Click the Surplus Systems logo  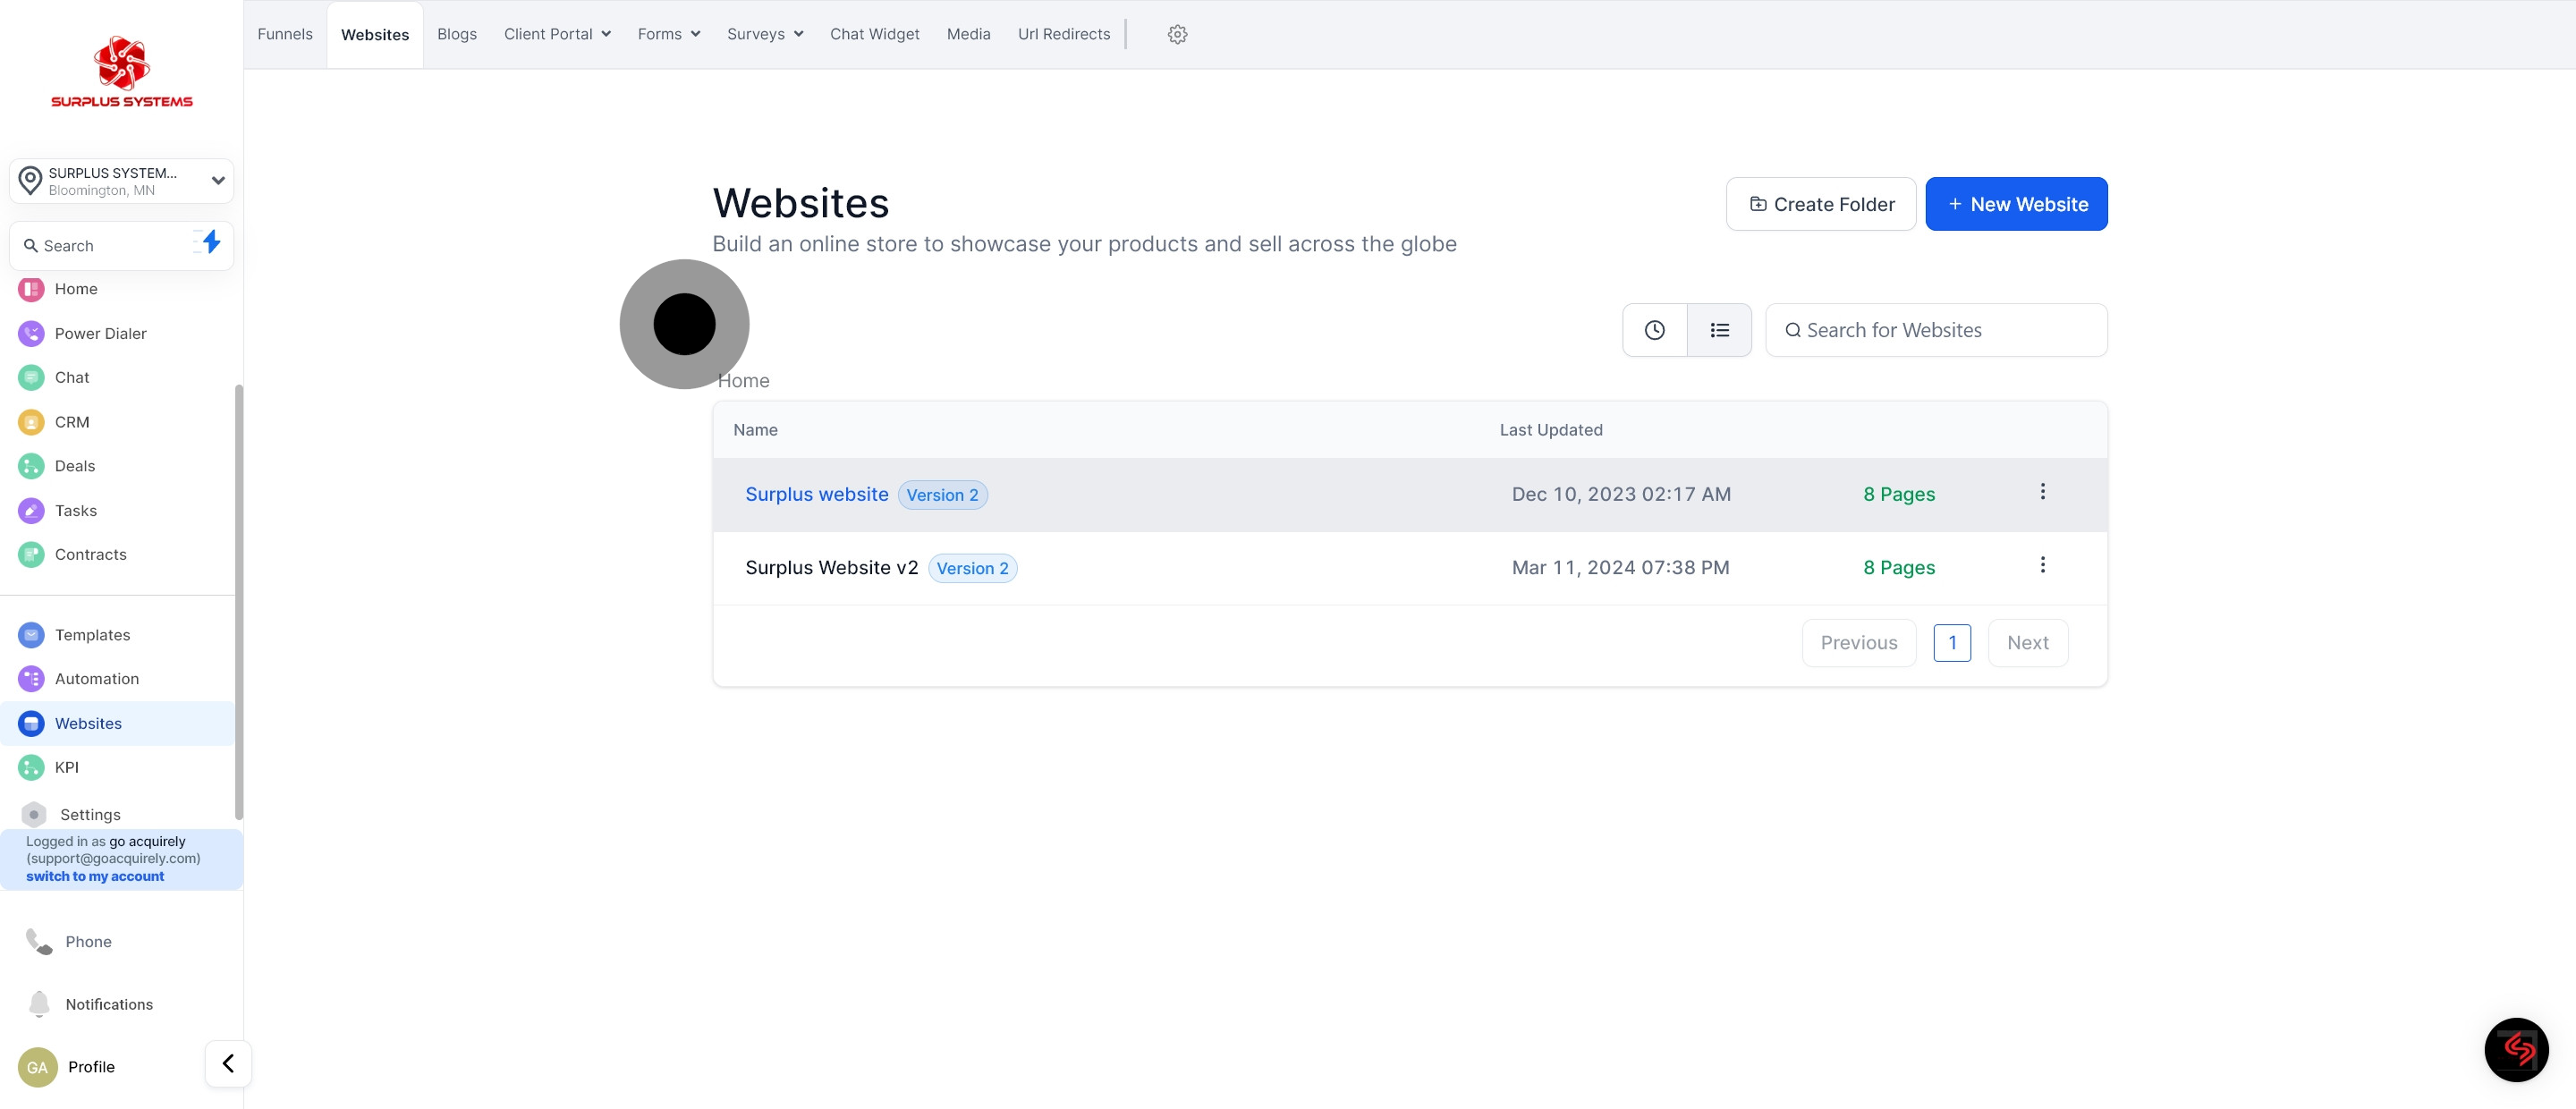click(121, 70)
